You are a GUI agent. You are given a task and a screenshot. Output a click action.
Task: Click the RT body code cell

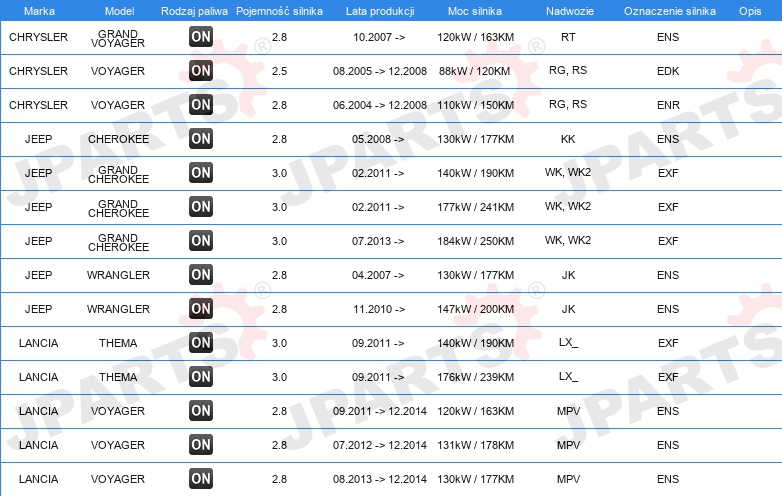(x=568, y=37)
